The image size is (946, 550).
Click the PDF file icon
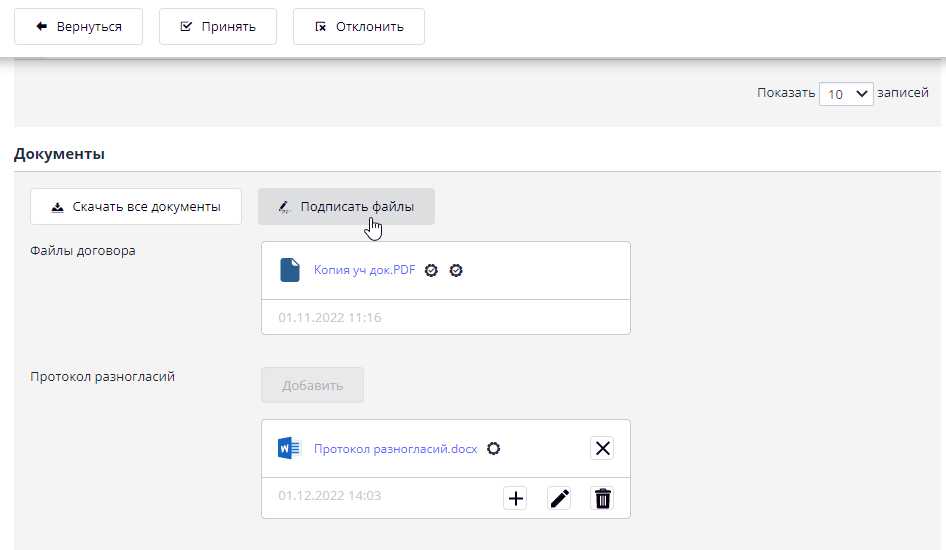click(289, 270)
